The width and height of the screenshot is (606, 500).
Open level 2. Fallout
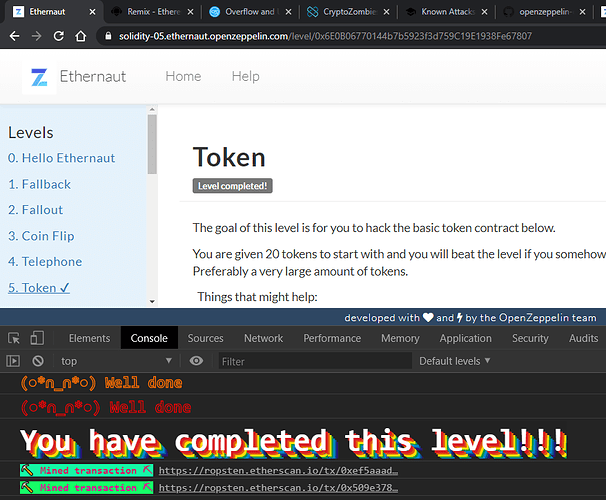point(36,210)
